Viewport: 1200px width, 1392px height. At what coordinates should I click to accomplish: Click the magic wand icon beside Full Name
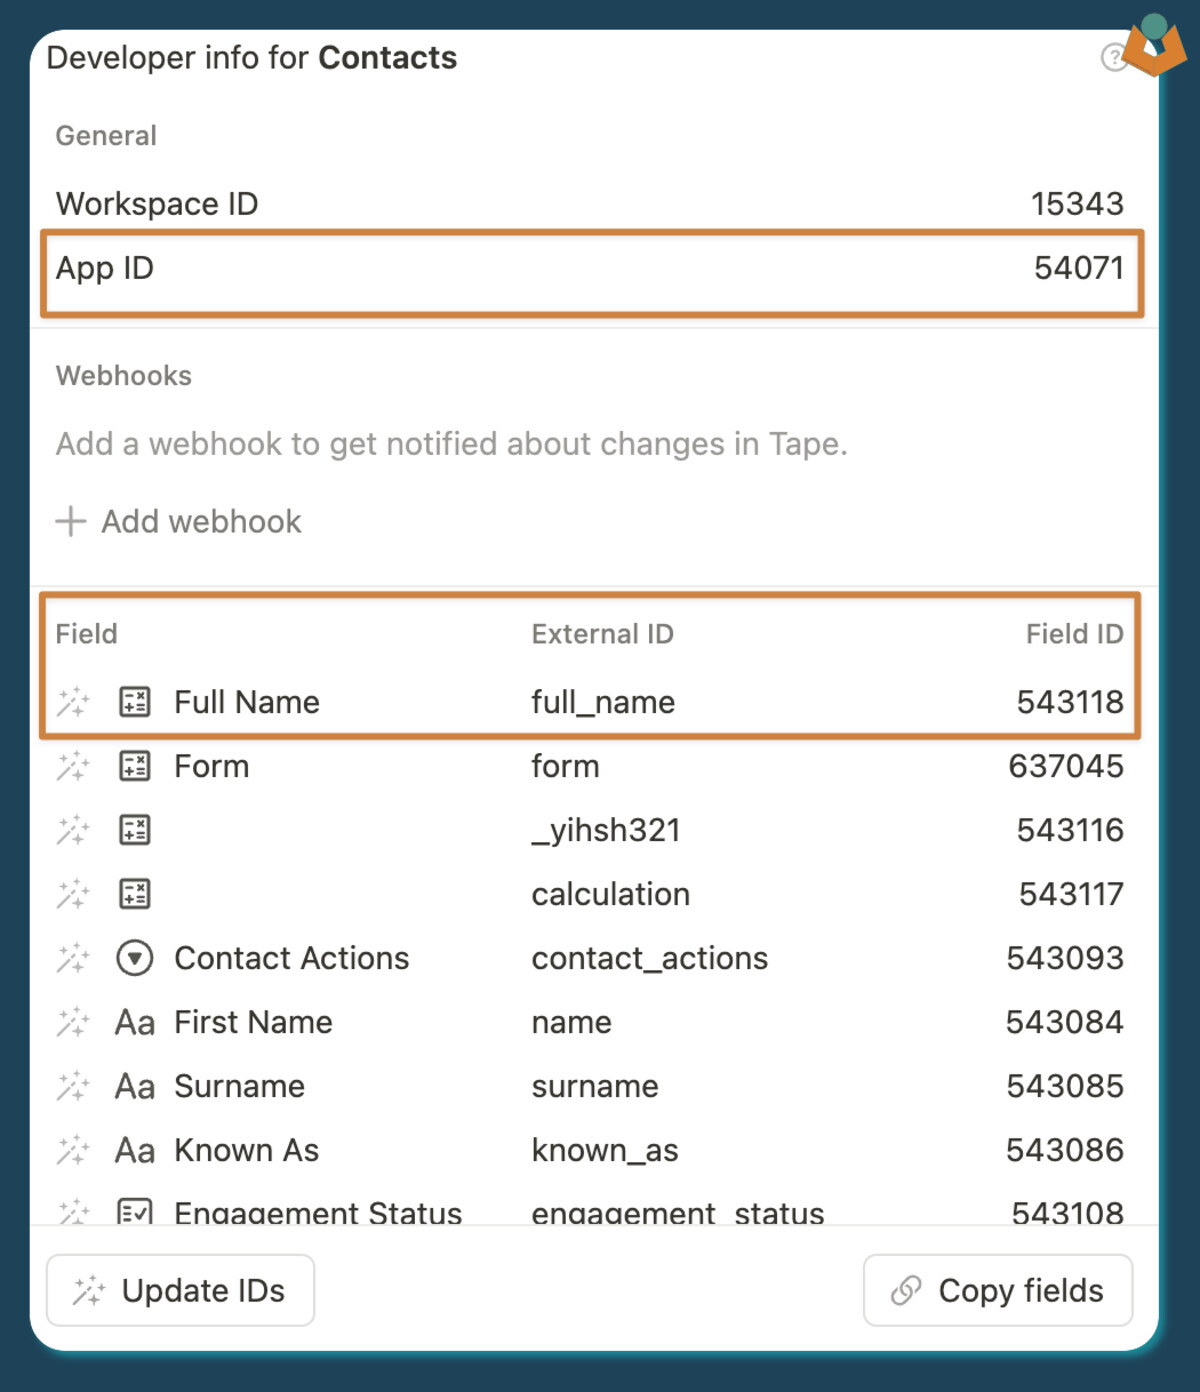(x=73, y=702)
